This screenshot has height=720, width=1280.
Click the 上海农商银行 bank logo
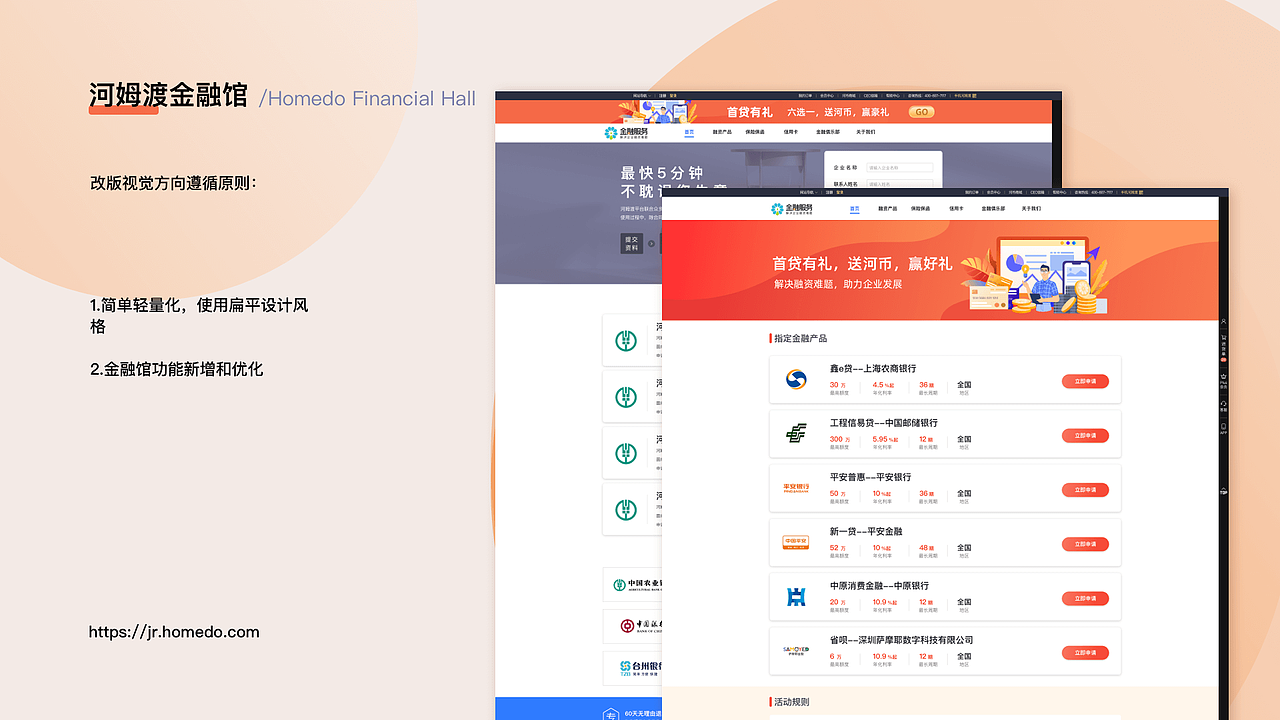(796, 379)
